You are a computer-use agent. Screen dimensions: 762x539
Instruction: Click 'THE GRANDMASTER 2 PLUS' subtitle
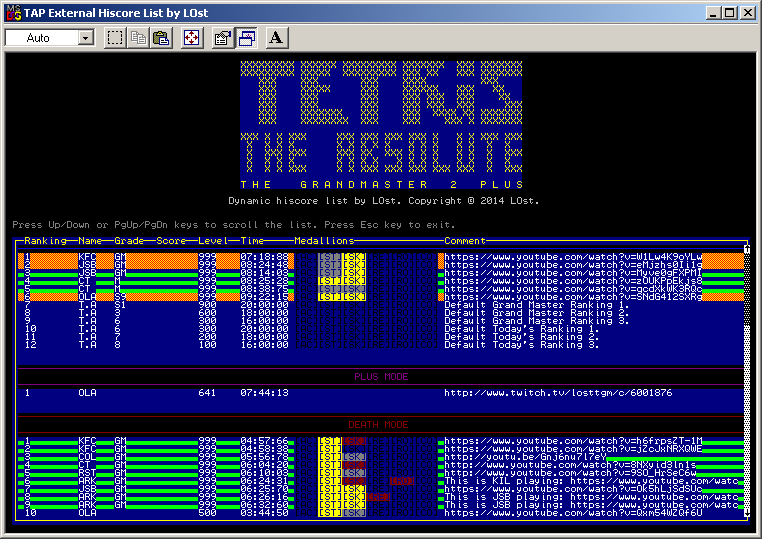click(381, 185)
